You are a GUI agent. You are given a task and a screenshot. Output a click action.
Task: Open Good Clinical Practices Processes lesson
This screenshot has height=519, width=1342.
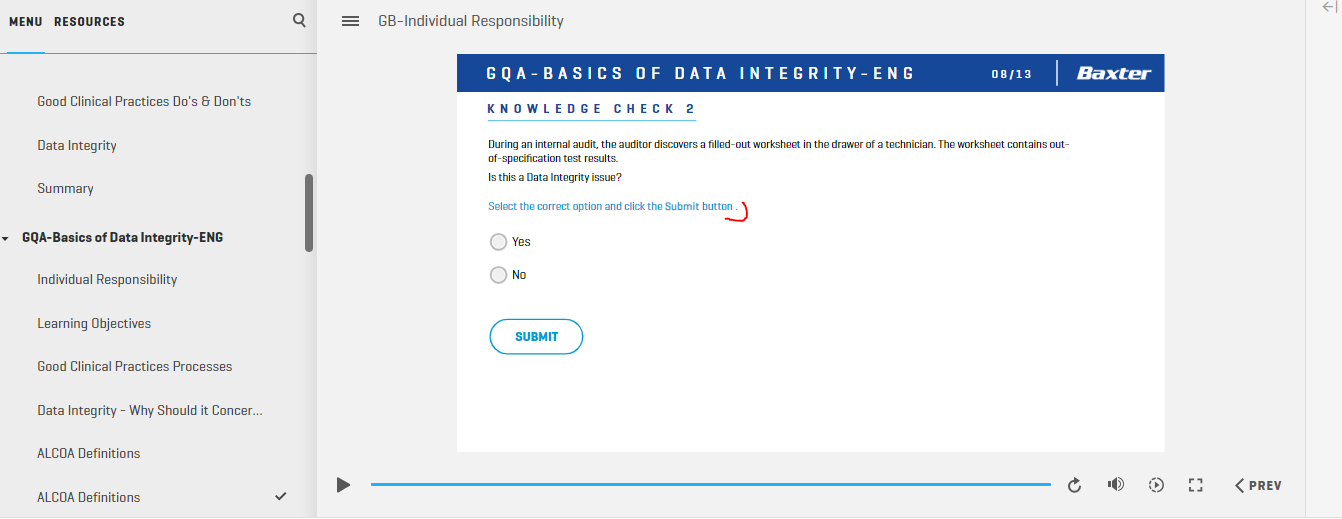(x=135, y=366)
